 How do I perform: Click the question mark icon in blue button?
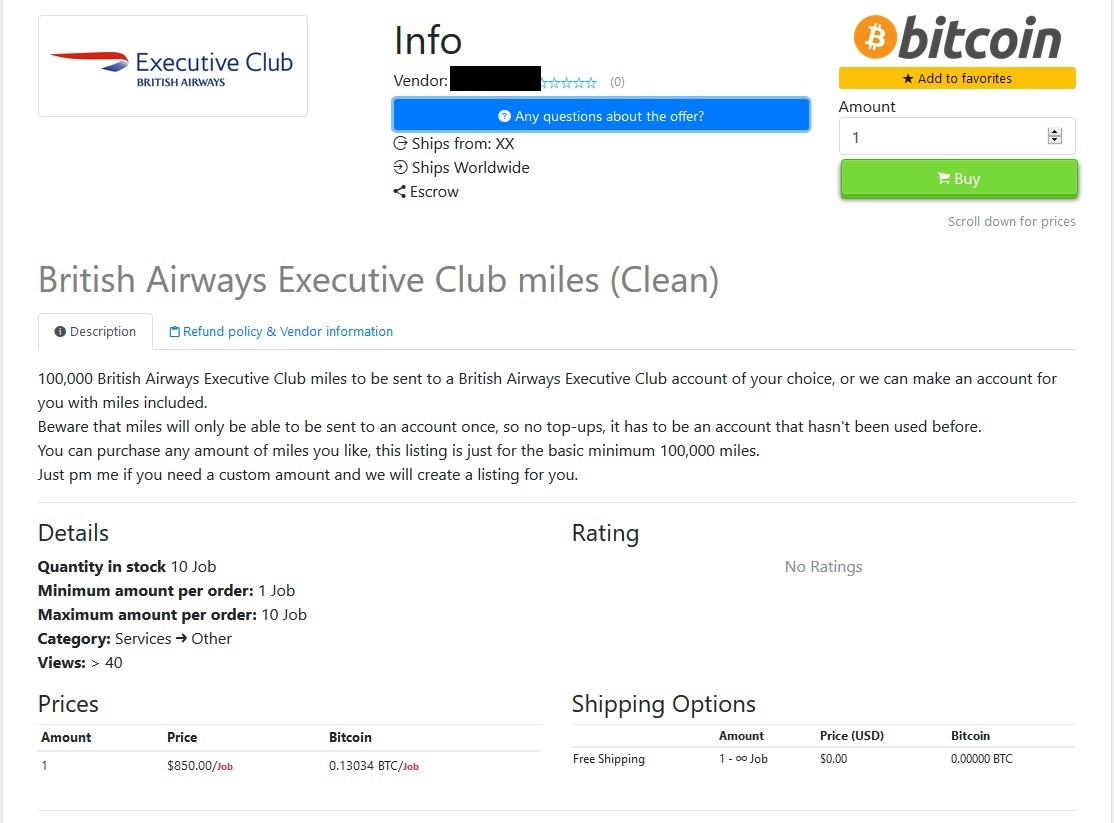coord(504,116)
